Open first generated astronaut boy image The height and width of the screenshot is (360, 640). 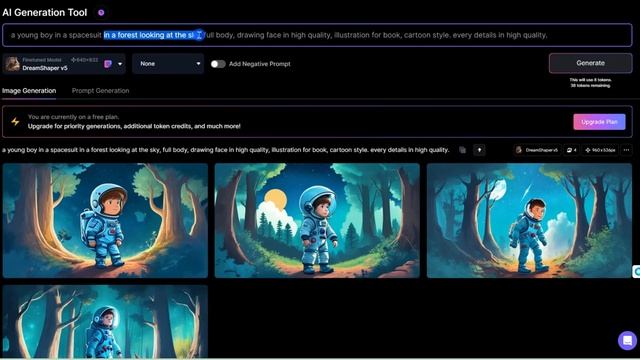[105, 220]
